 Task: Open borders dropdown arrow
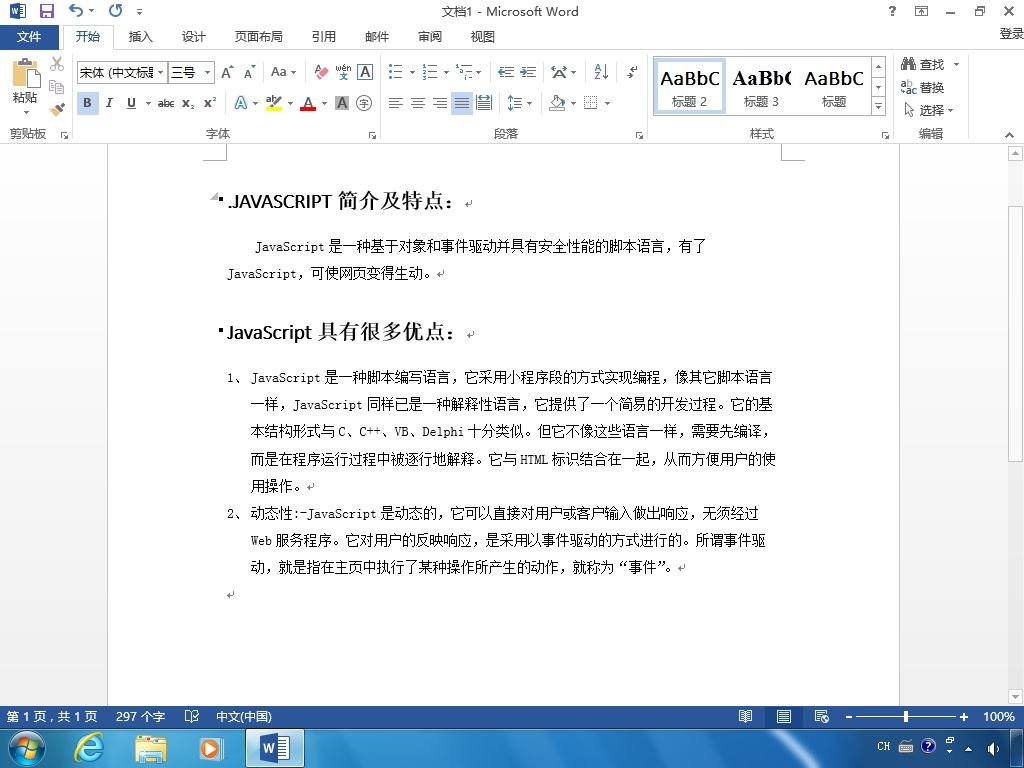click(x=607, y=103)
